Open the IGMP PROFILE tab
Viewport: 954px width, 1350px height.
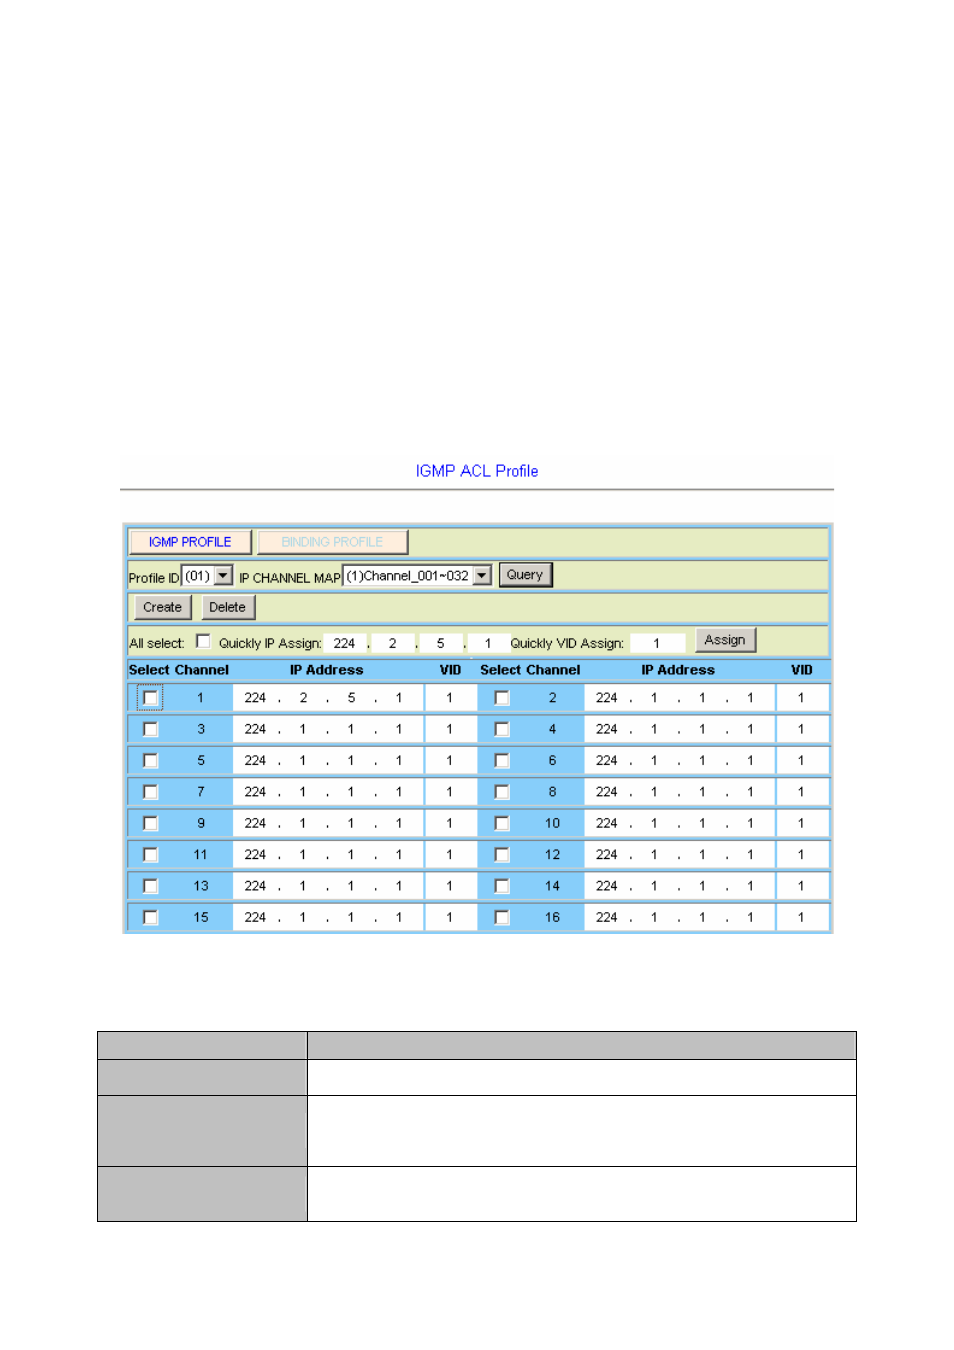point(190,542)
